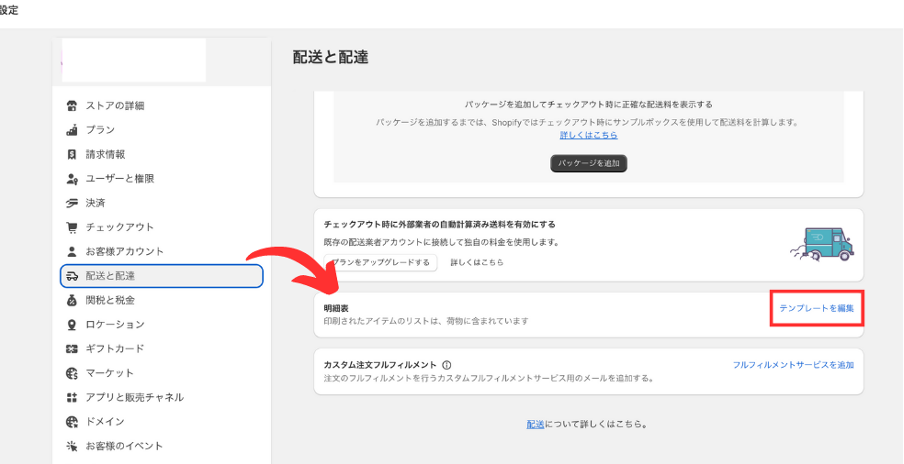Click テンプレートを編集 link for 明細表
Image resolution: width=904 pixels, height=464 pixels.
point(816,308)
